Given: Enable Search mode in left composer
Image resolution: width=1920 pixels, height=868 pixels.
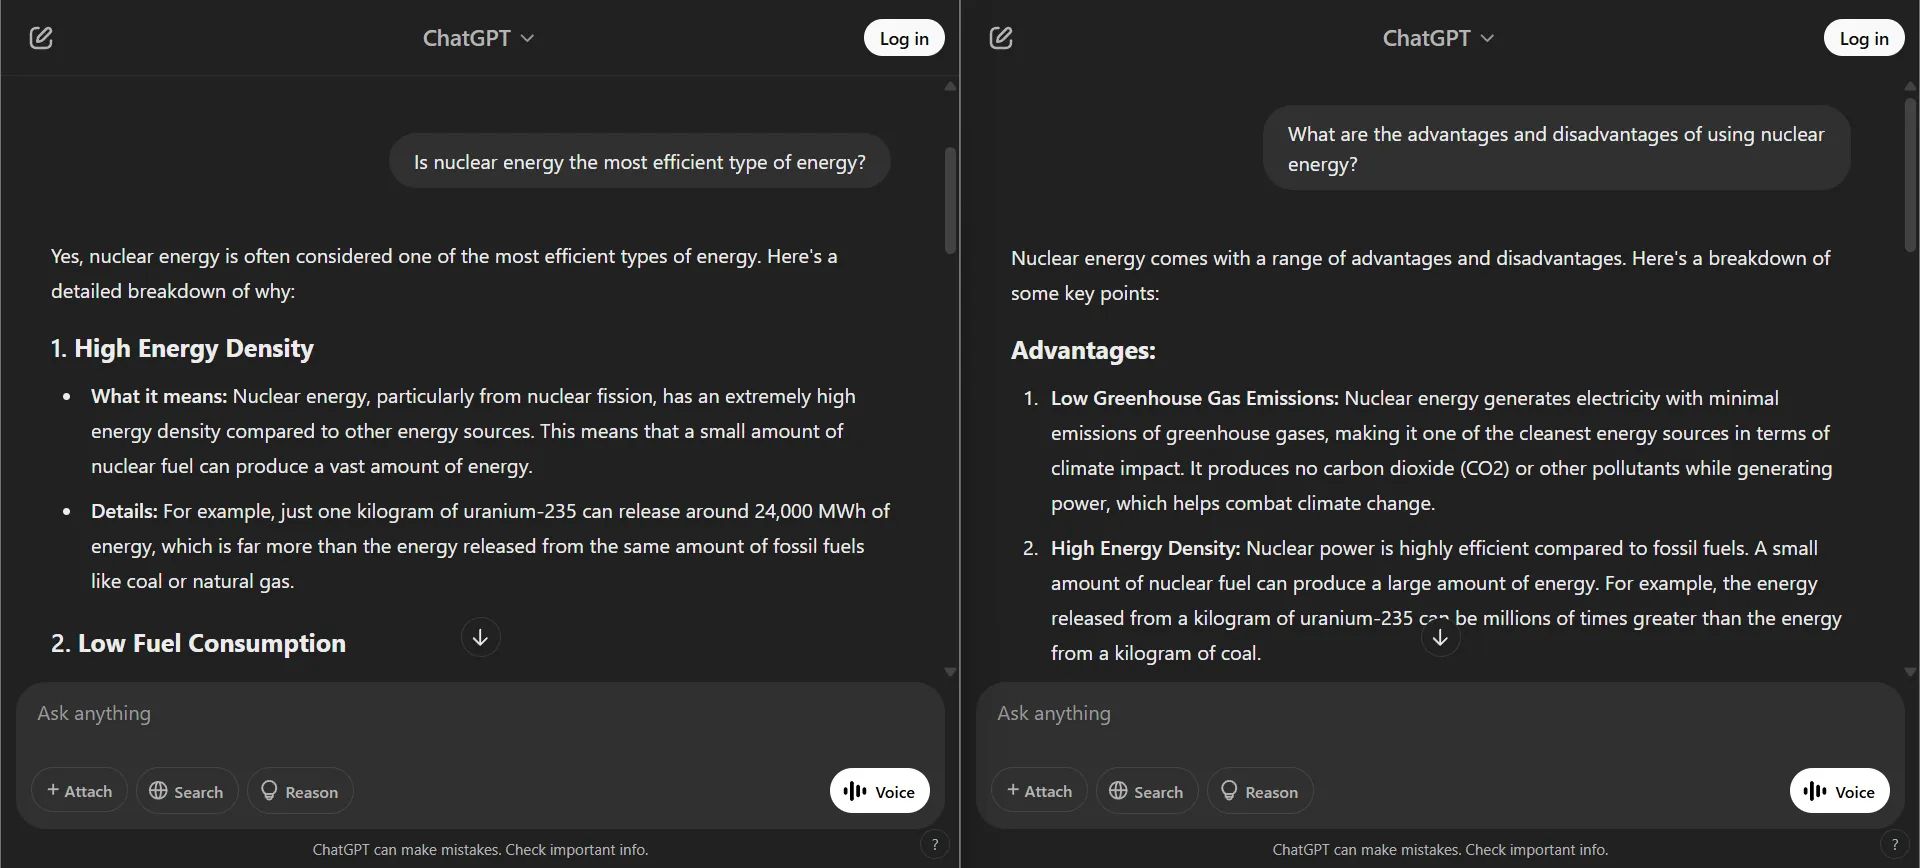Looking at the screenshot, I should (x=186, y=790).
